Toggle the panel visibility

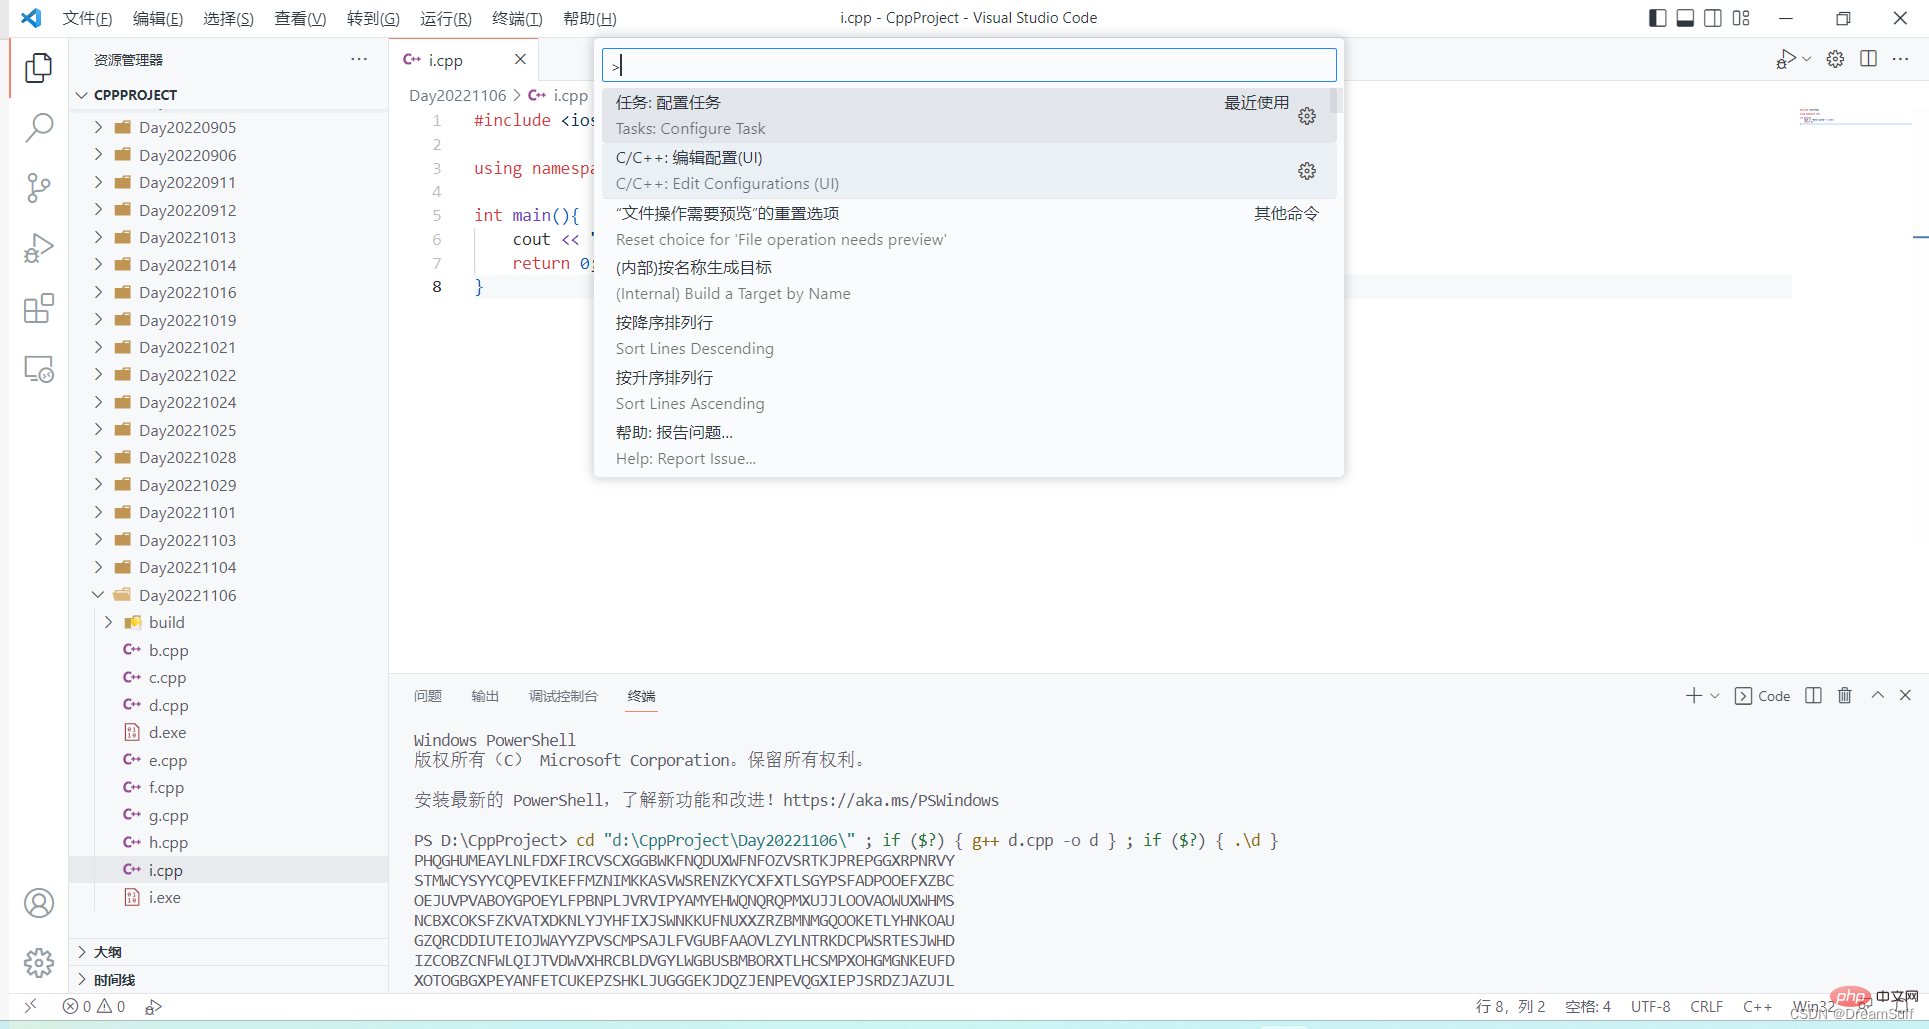(1686, 17)
